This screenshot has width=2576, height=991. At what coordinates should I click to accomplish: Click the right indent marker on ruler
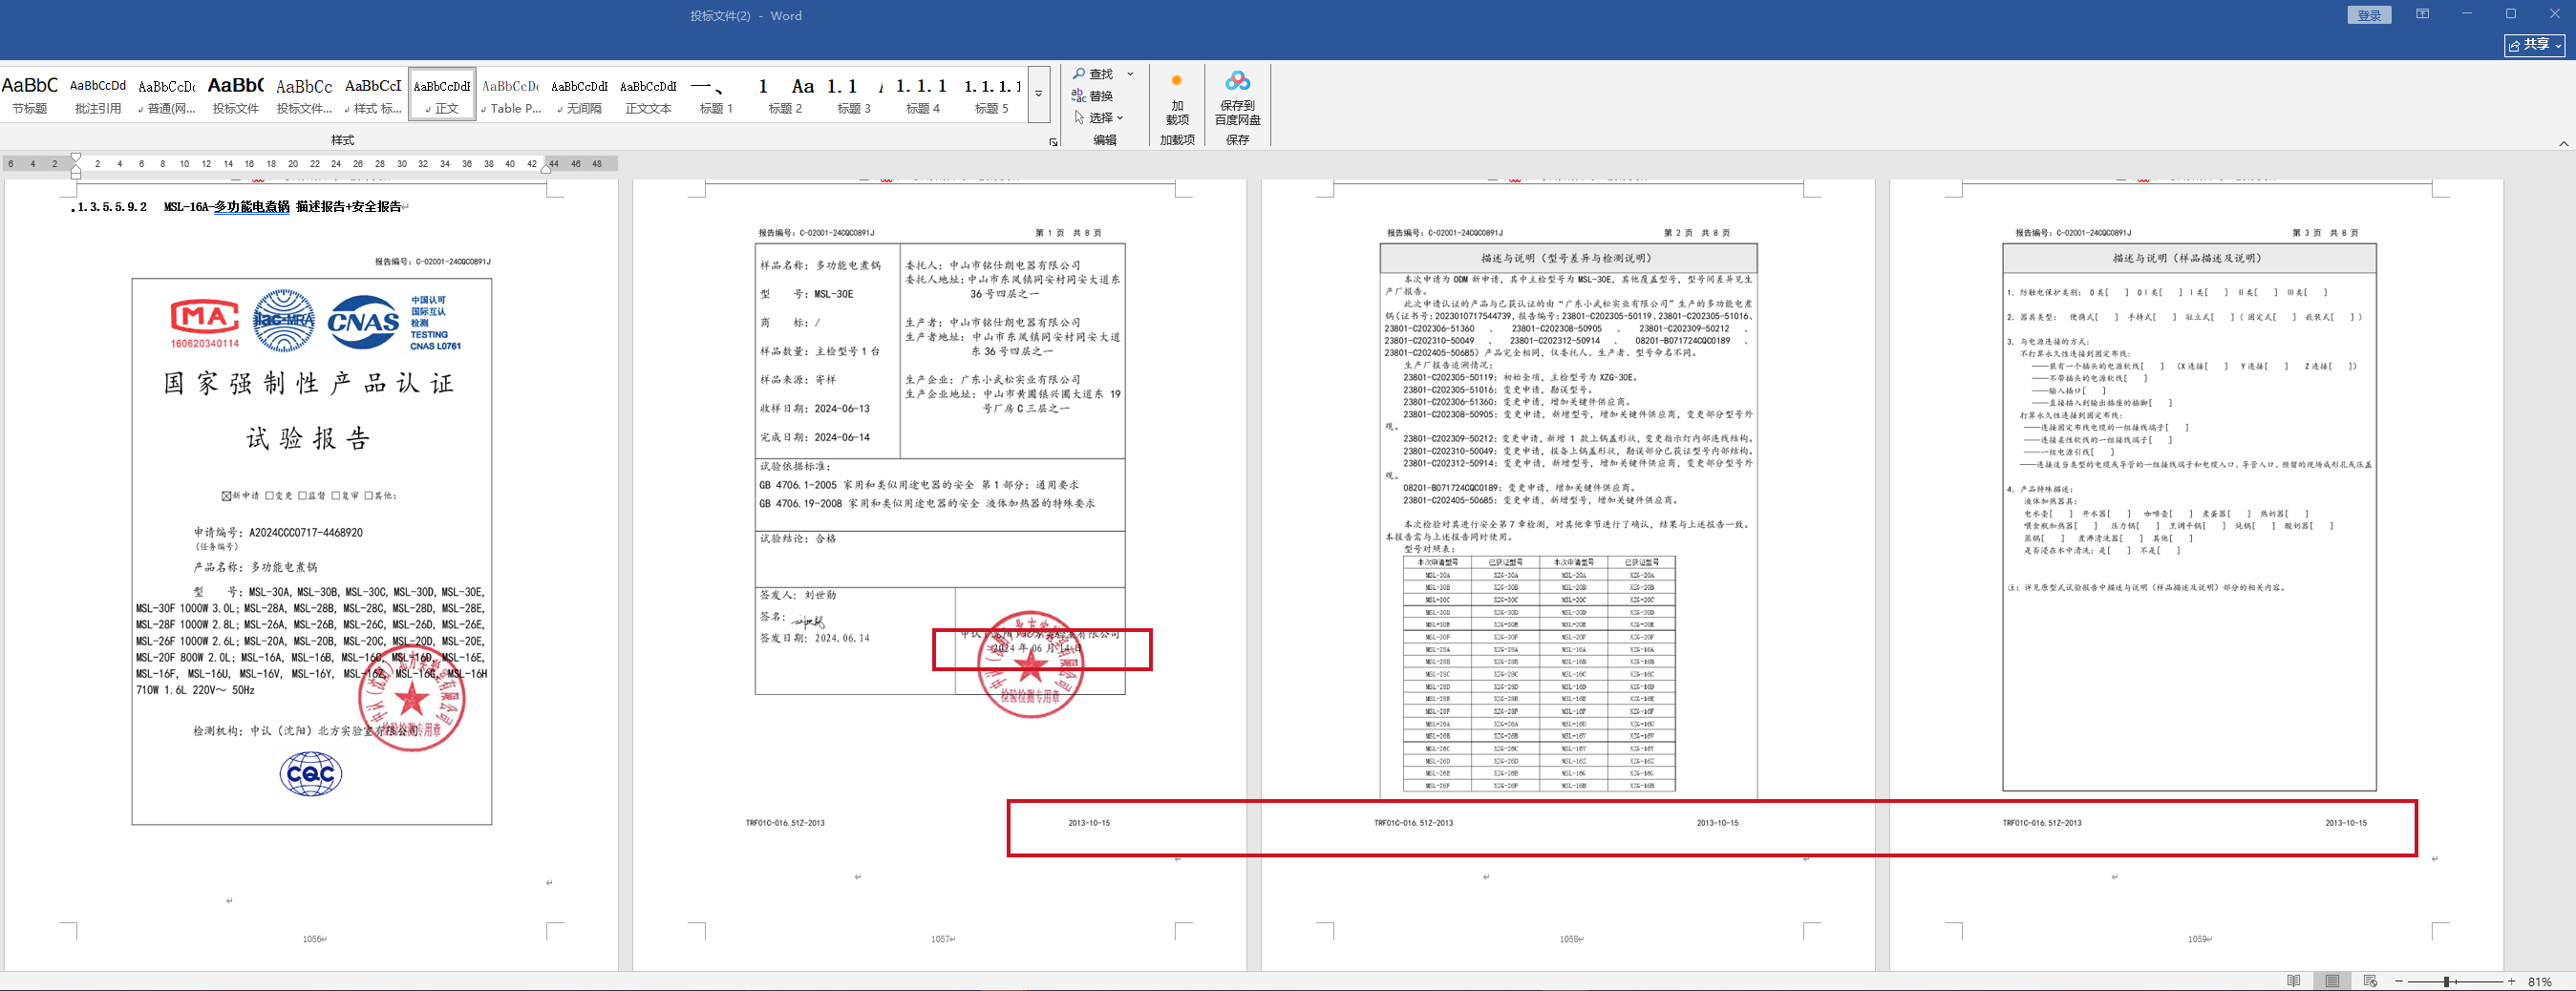click(546, 169)
